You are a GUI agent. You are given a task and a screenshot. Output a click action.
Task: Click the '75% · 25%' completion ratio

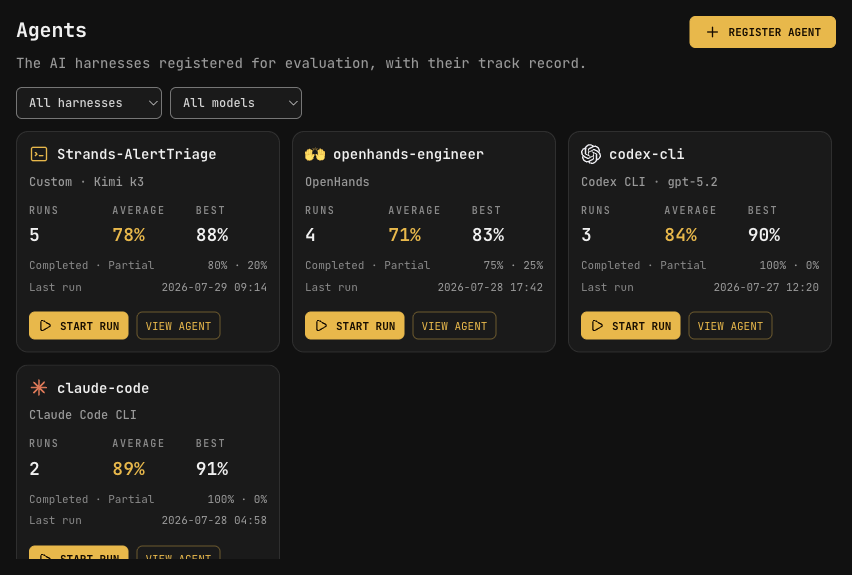(513, 265)
